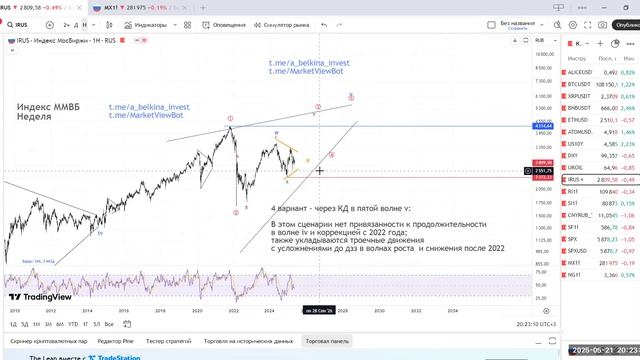Image resolution: width=640 pixels, height=360 pixels.
Task: Select the Д daily interval
Action: [x=76, y=25]
